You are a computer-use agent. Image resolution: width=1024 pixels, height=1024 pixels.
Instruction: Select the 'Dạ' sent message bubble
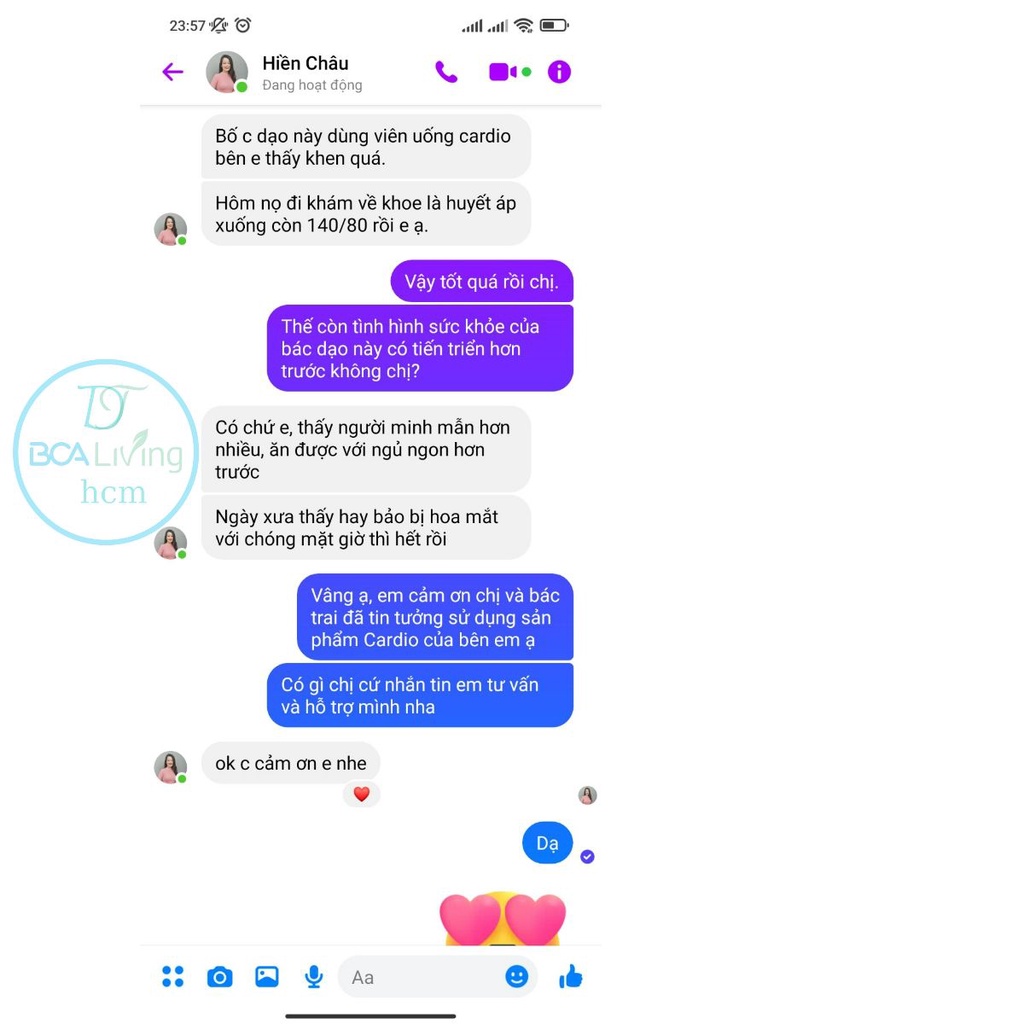(547, 842)
